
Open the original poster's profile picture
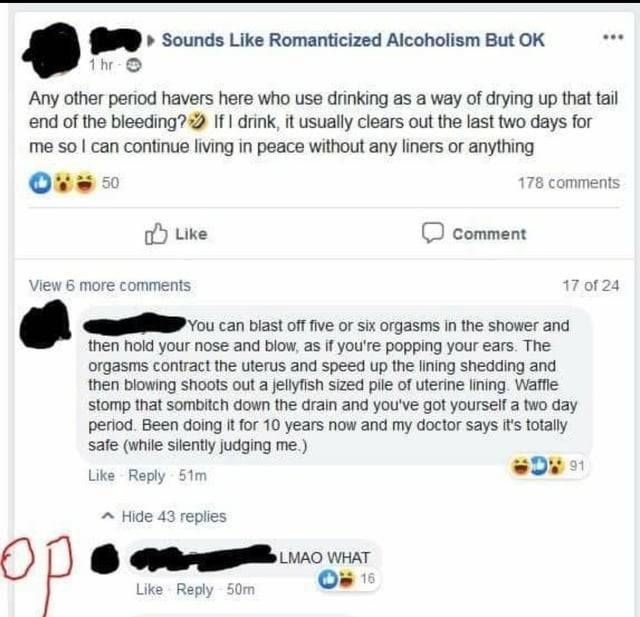point(51,51)
